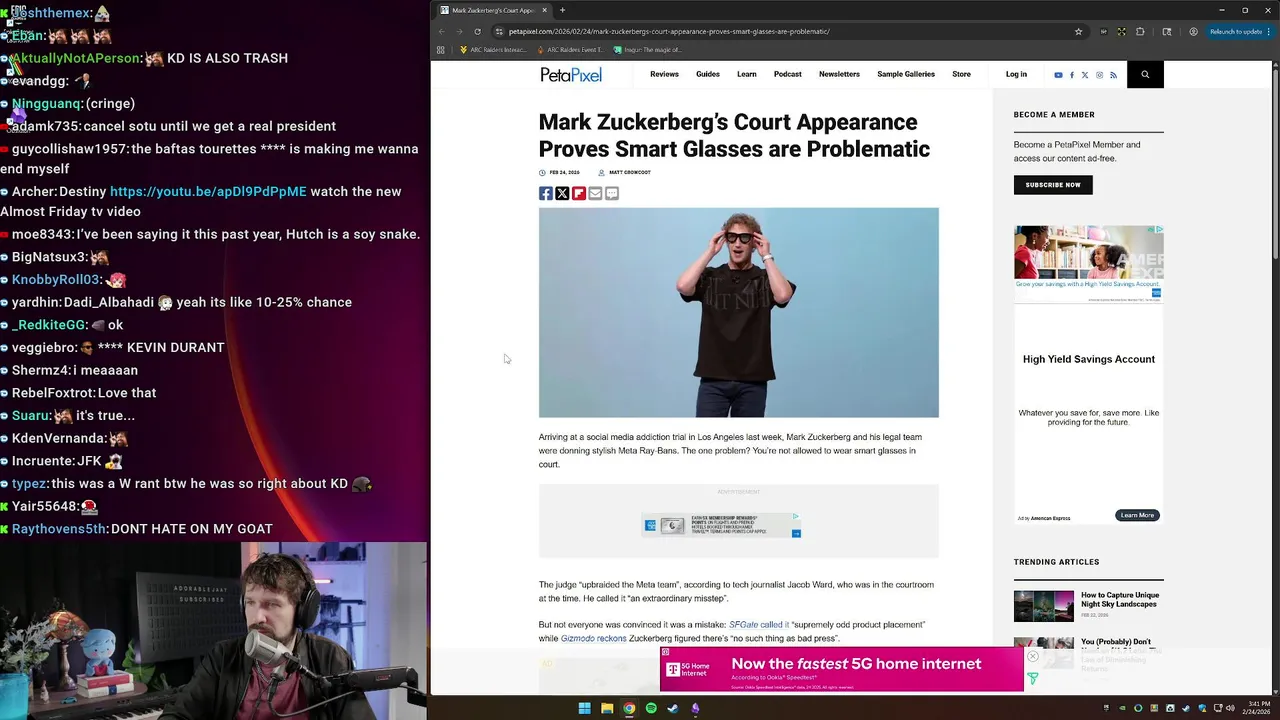Image resolution: width=1280 pixels, height=720 pixels.
Task: Share article via X icon
Action: [562, 193]
